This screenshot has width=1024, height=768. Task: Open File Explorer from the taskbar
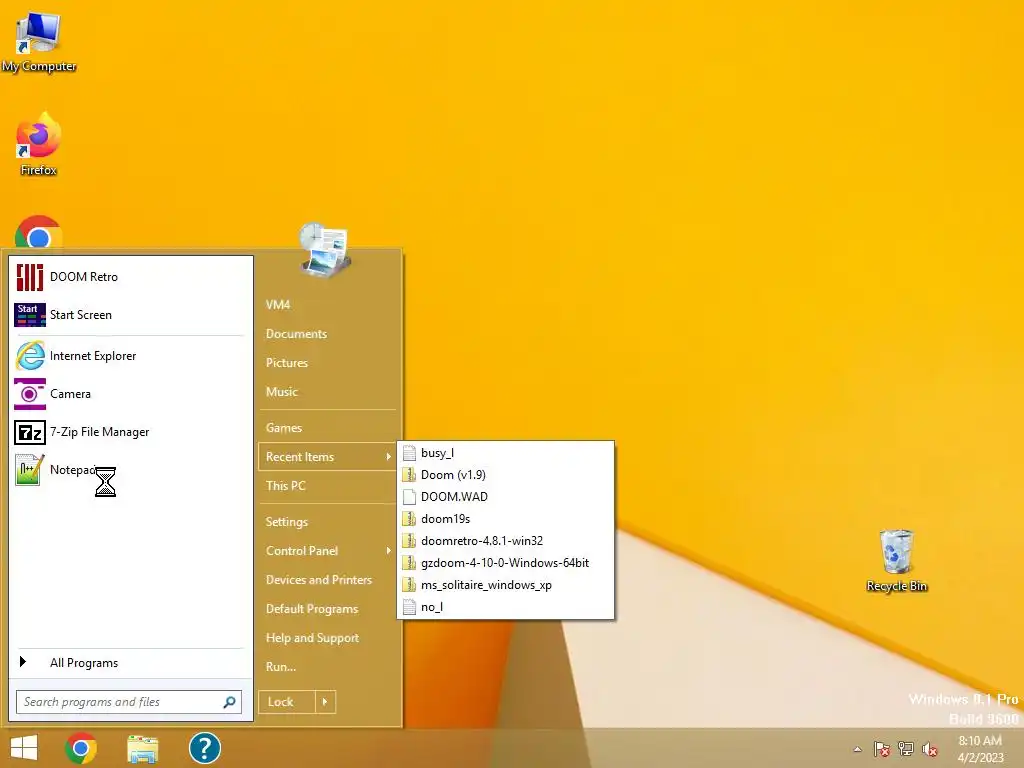[142, 749]
